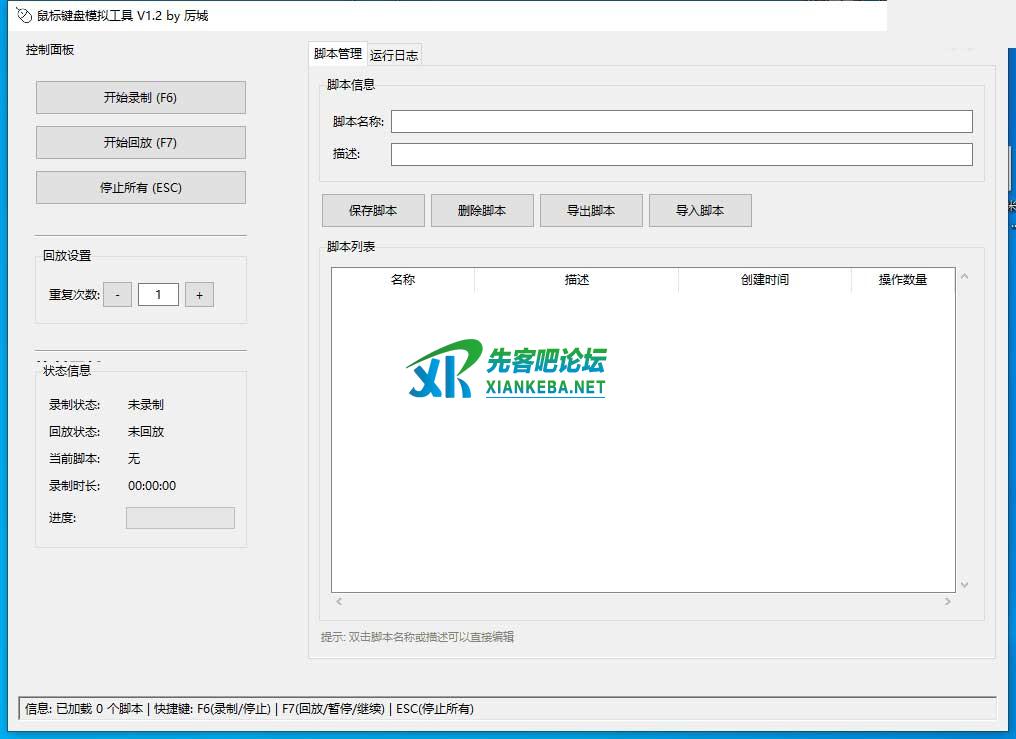
Task: Click 停止所有 (ESC) to stop everything
Action: click(140, 188)
